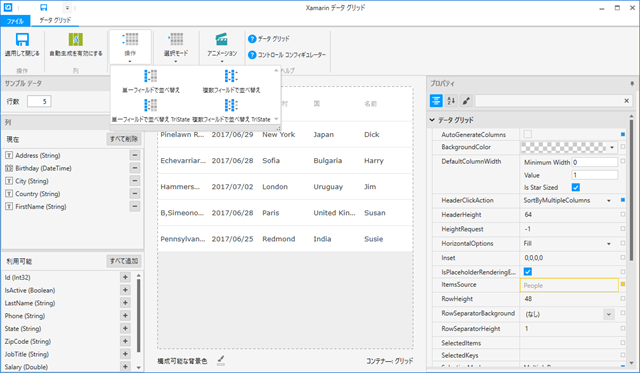Click すべて追加 button

point(124,261)
